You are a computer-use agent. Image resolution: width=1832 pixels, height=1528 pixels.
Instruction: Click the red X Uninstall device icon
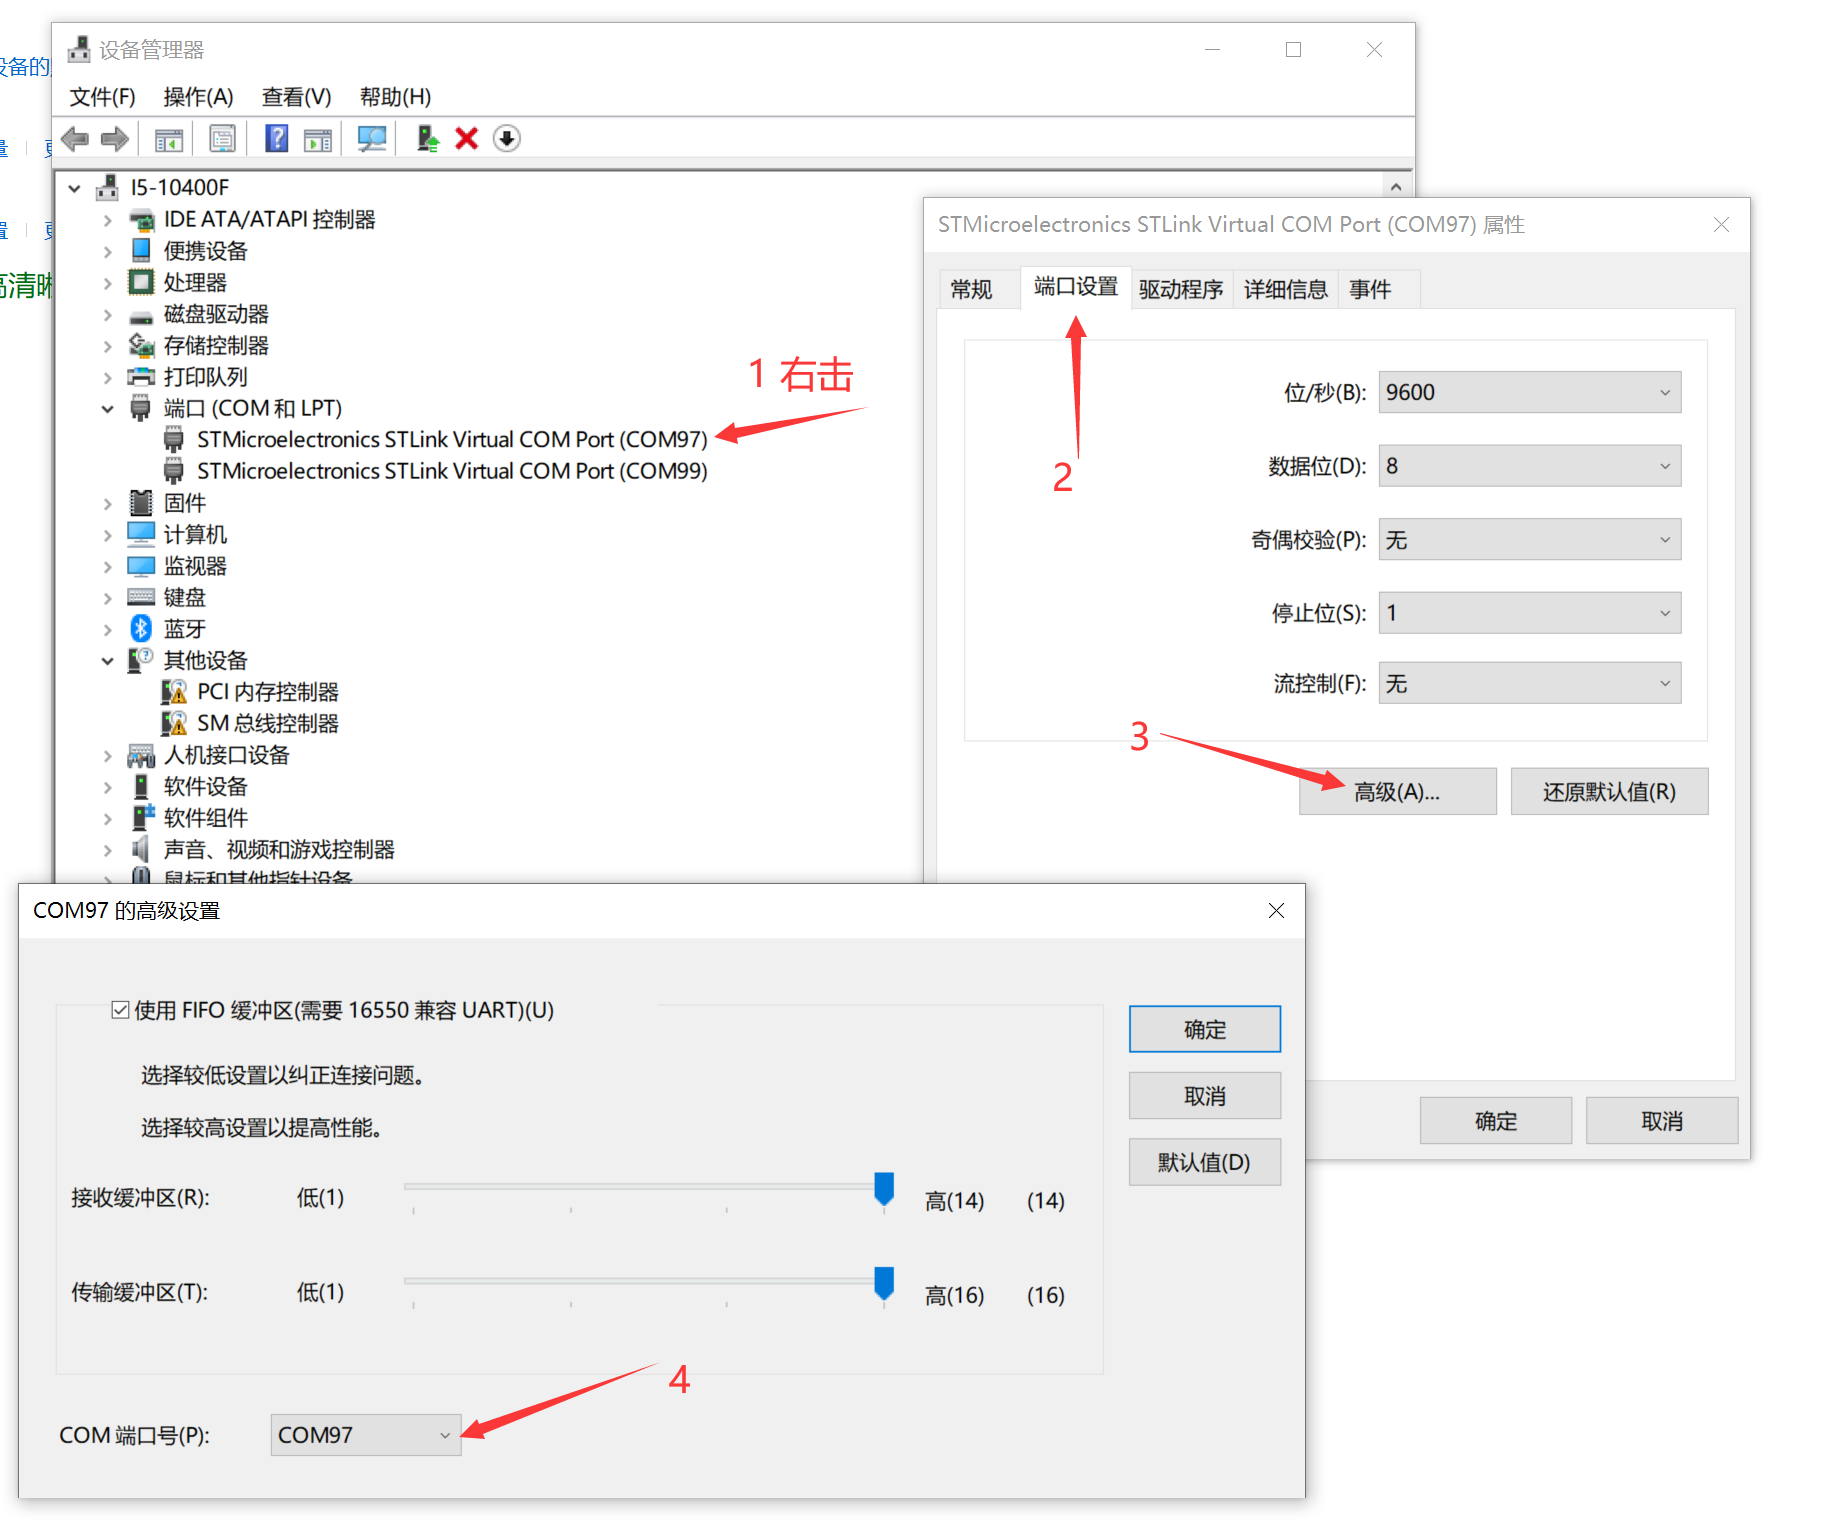[466, 139]
